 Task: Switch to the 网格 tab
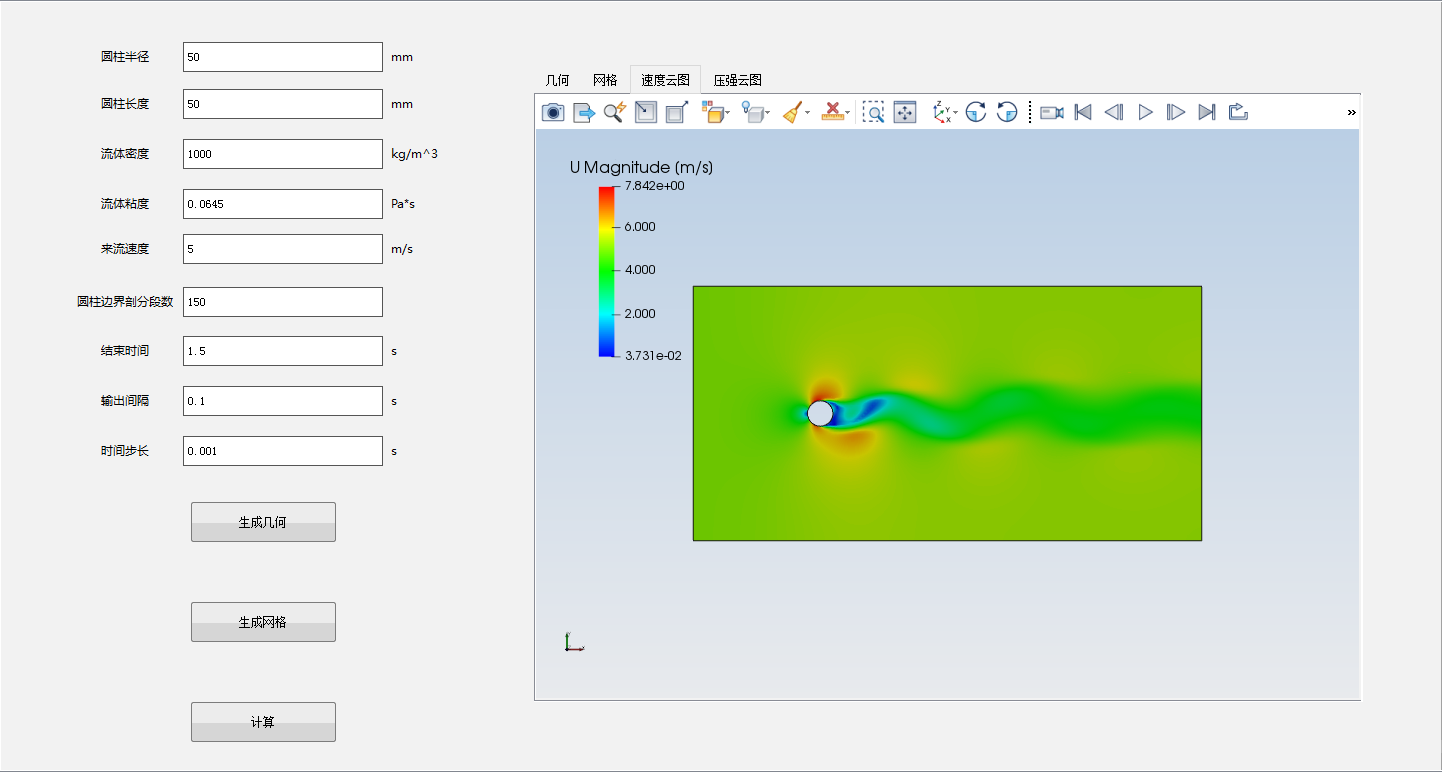click(x=605, y=80)
